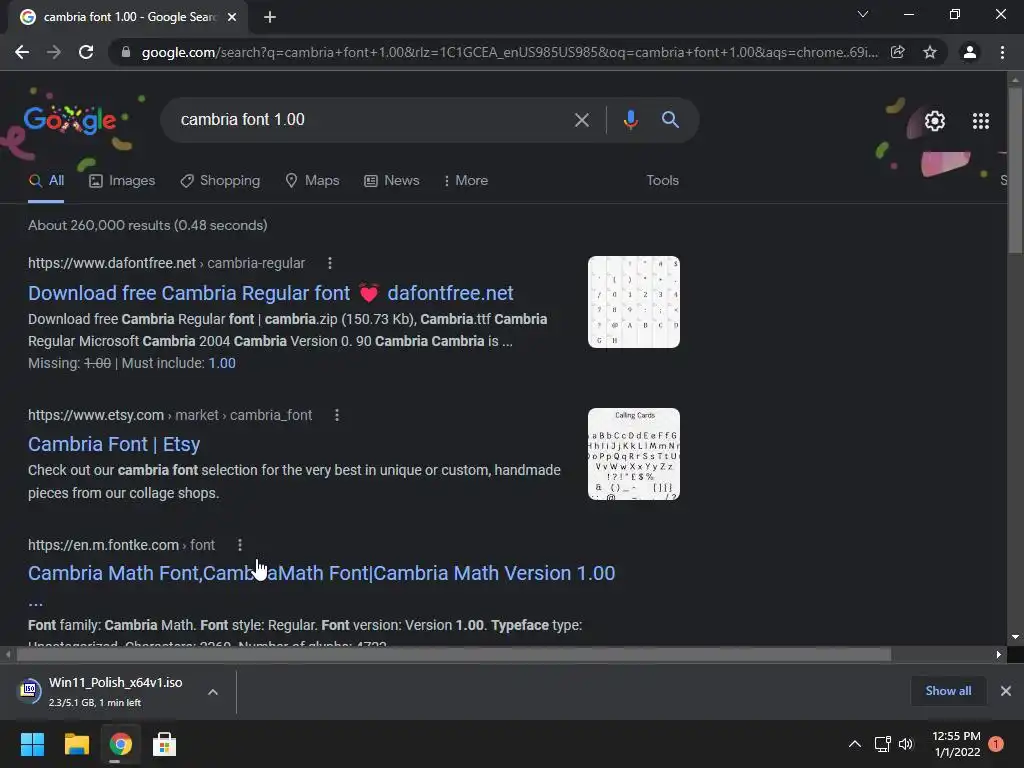The height and width of the screenshot is (768, 1024).
Task: Click the address bar URL
Action: (x=509, y=52)
